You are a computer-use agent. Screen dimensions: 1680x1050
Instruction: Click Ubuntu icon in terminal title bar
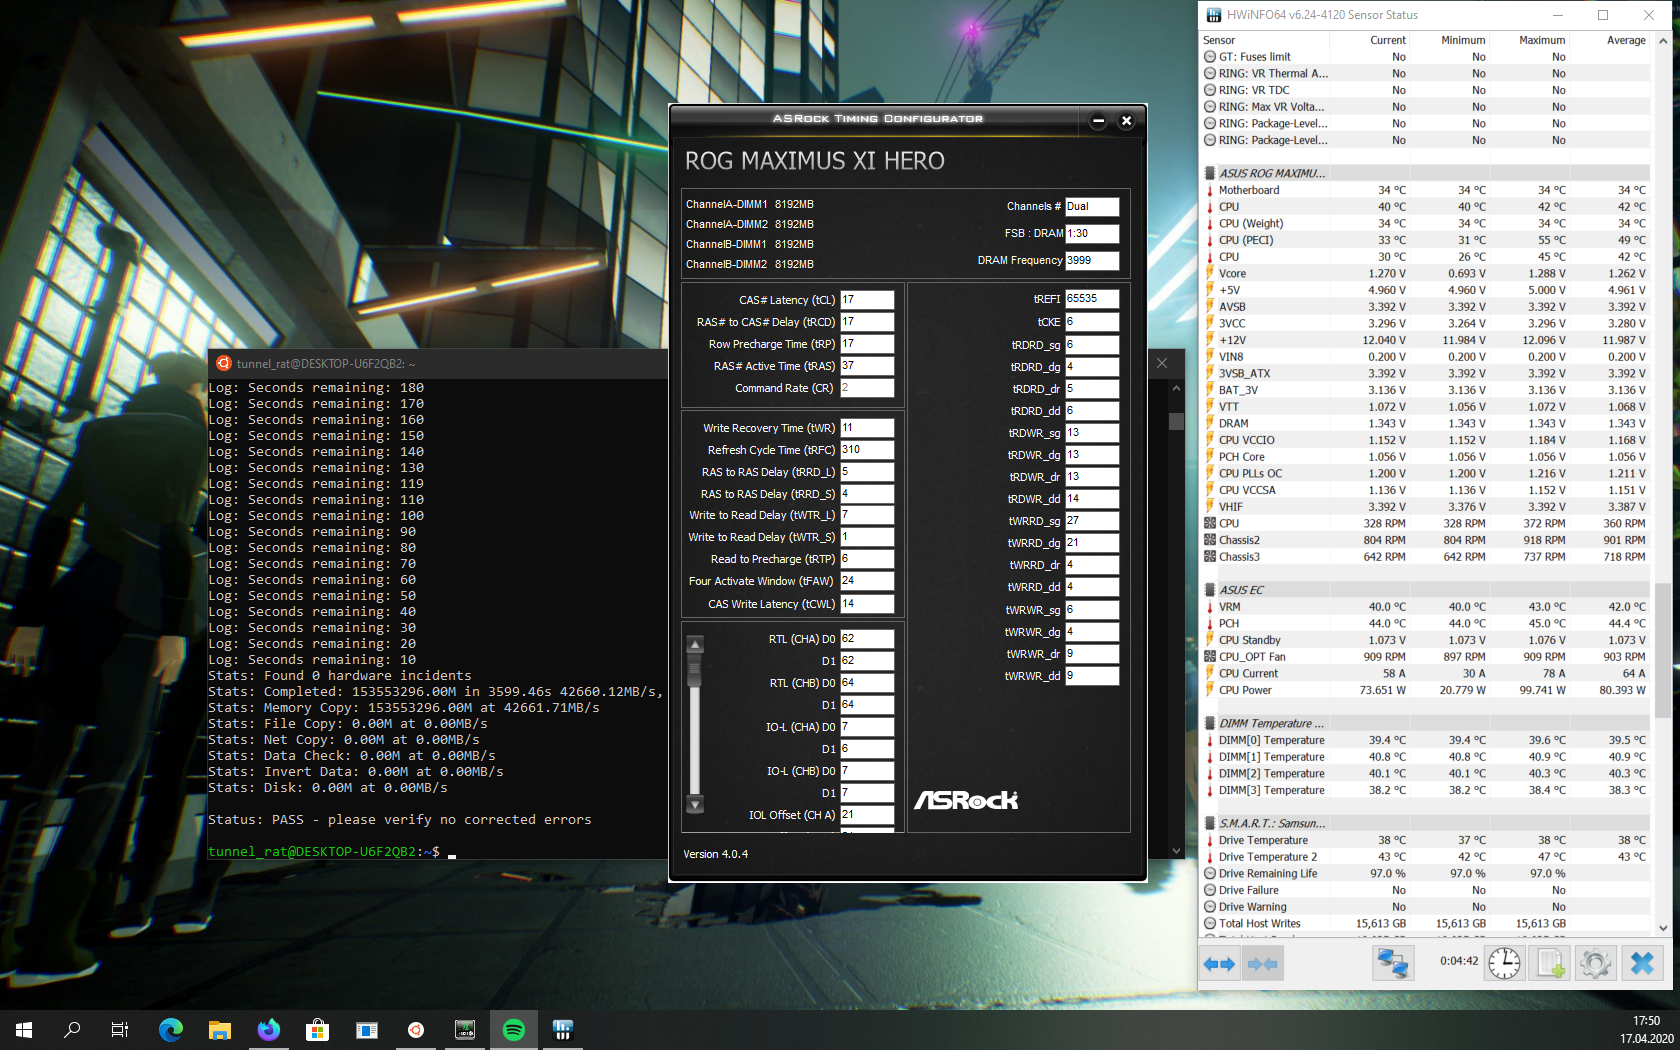coord(224,364)
